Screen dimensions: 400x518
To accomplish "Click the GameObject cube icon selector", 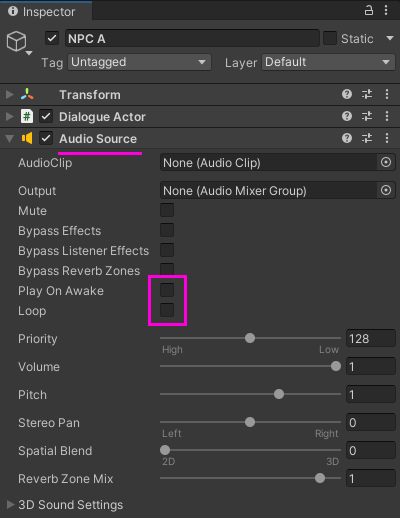I will pos(19,42).
